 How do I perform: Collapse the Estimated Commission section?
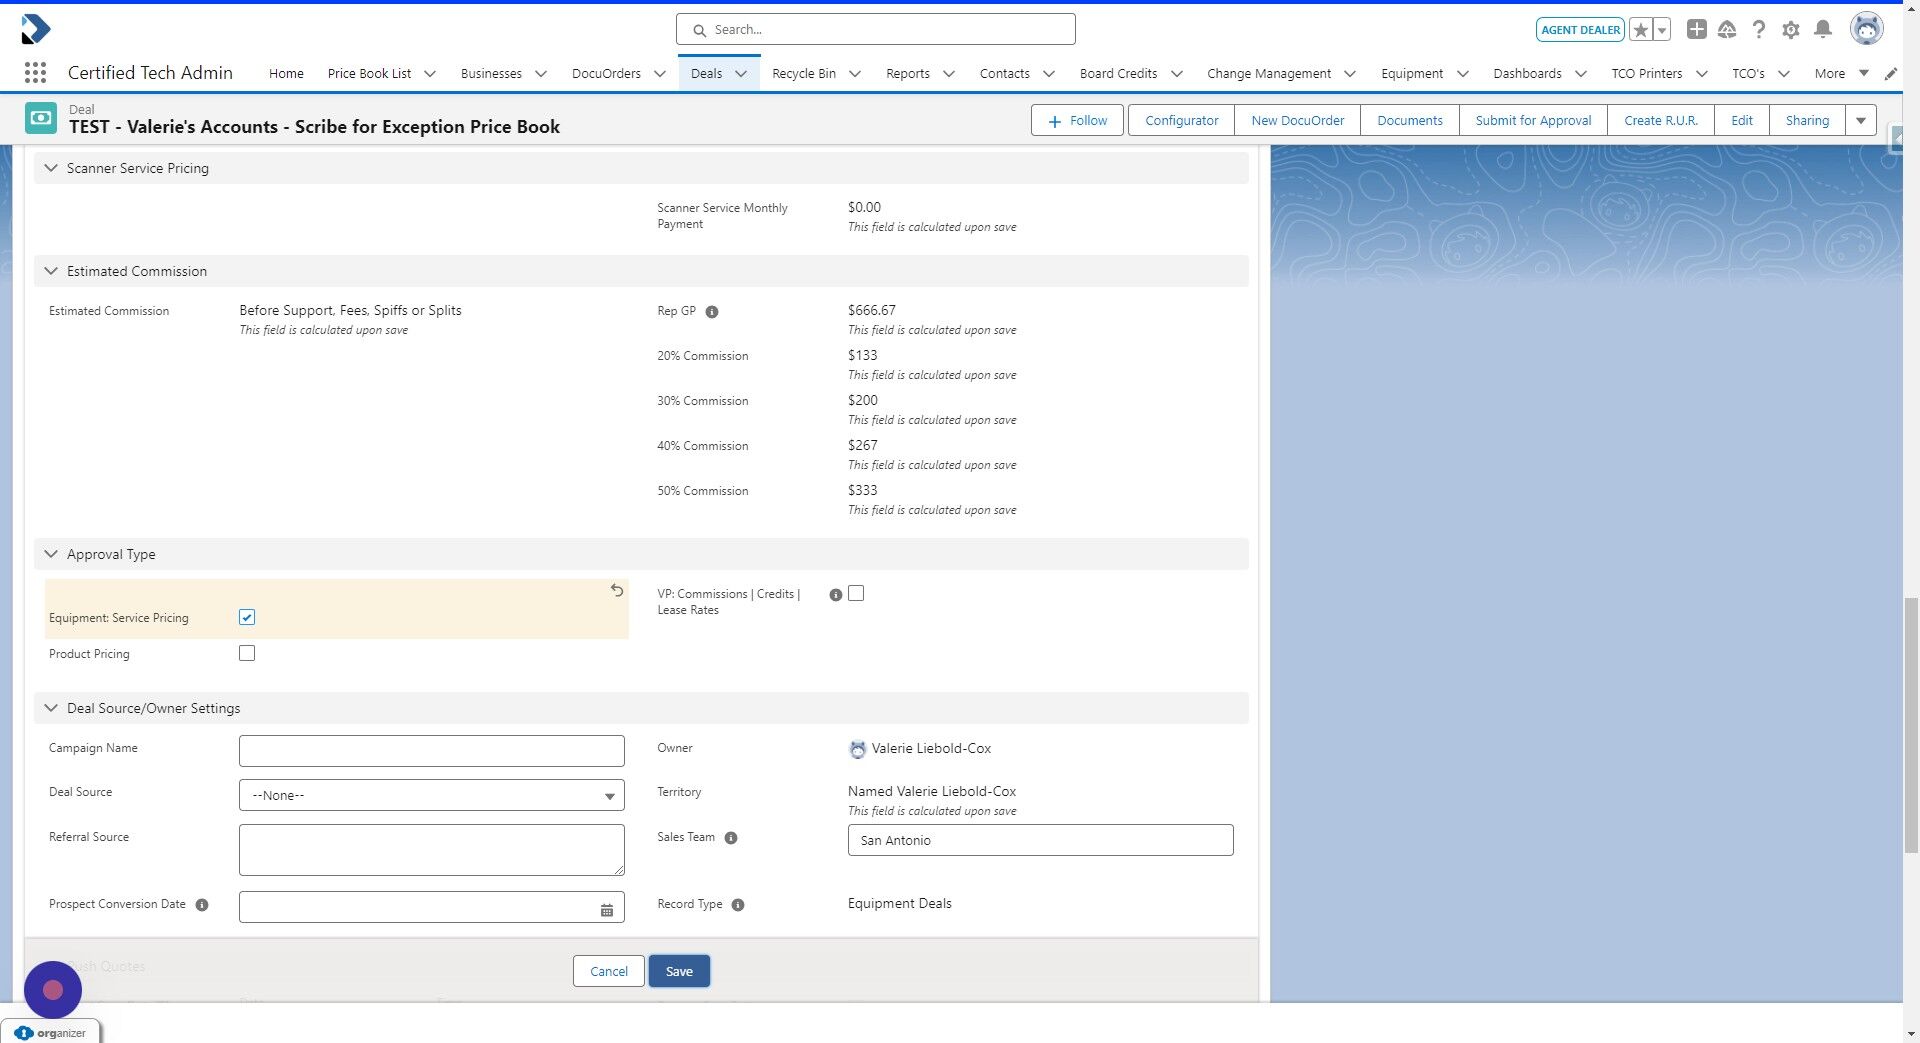[51, 271]
